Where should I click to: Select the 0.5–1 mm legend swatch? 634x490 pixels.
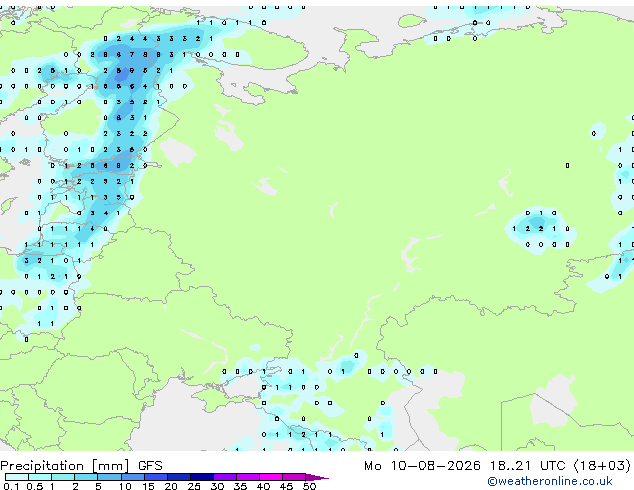point(40,477)
